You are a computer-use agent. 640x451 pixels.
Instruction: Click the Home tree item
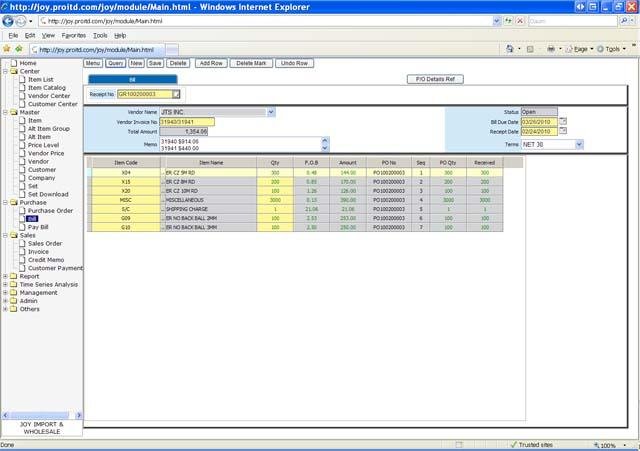pos(28,63)
